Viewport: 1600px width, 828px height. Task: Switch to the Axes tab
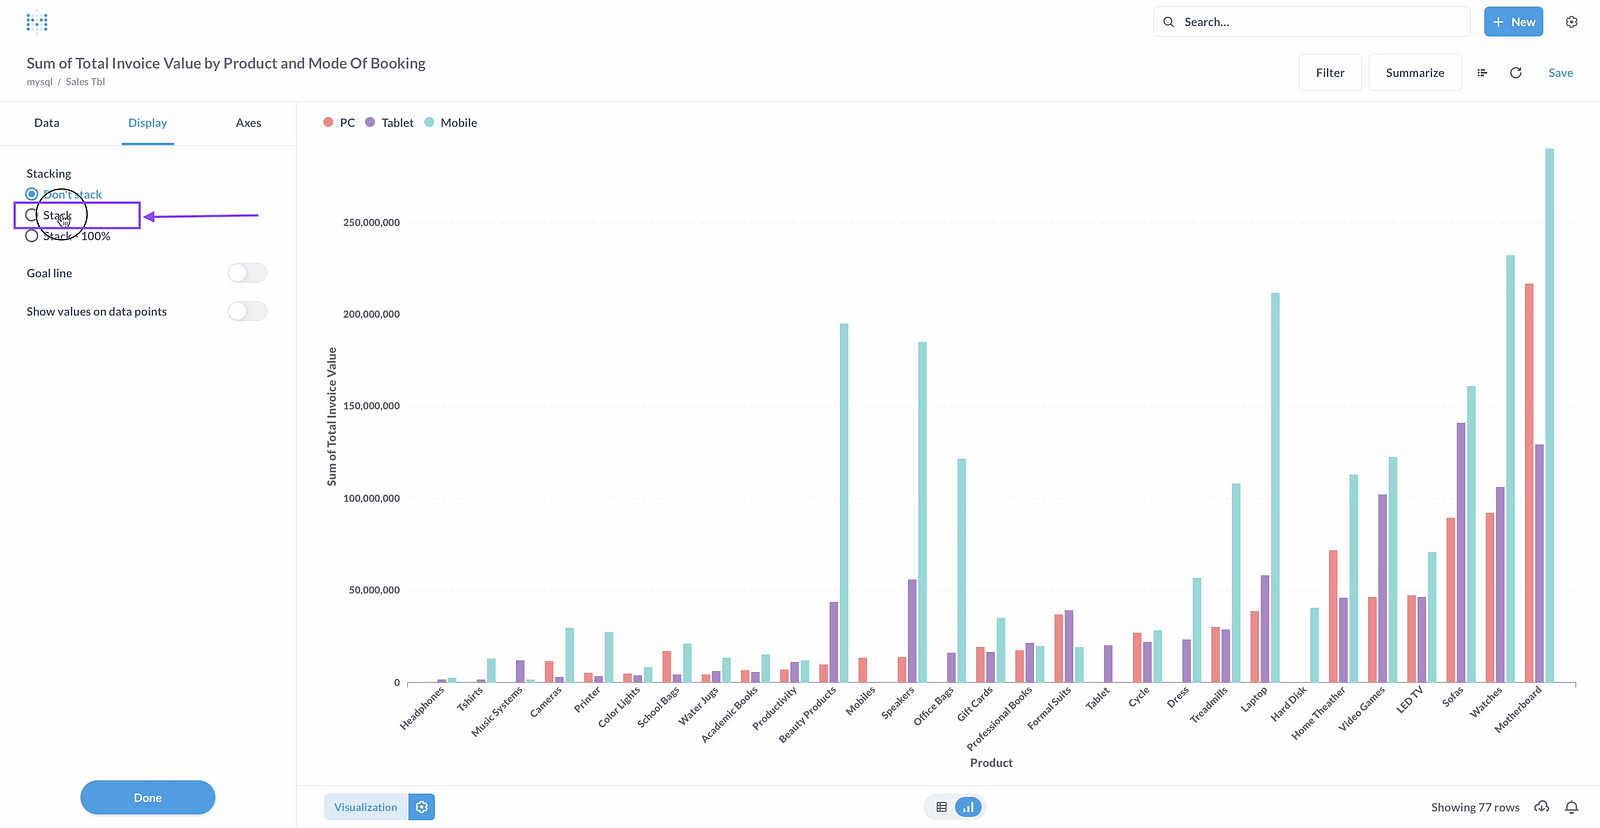[248, 123]
